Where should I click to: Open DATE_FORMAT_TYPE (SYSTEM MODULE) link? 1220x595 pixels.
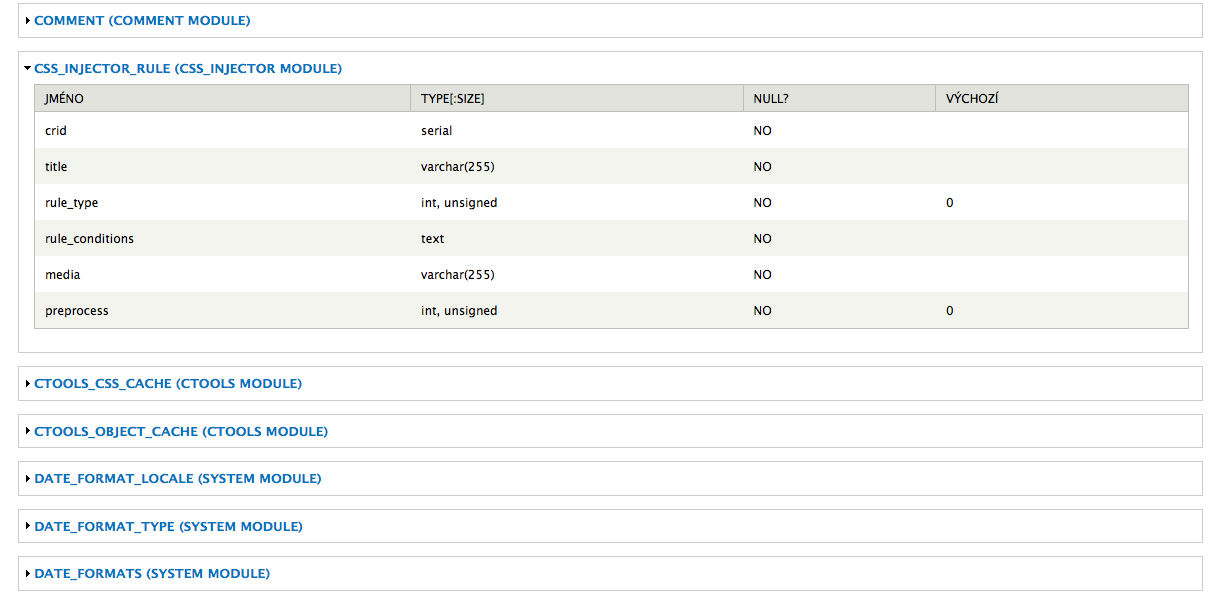coord(168,527)
